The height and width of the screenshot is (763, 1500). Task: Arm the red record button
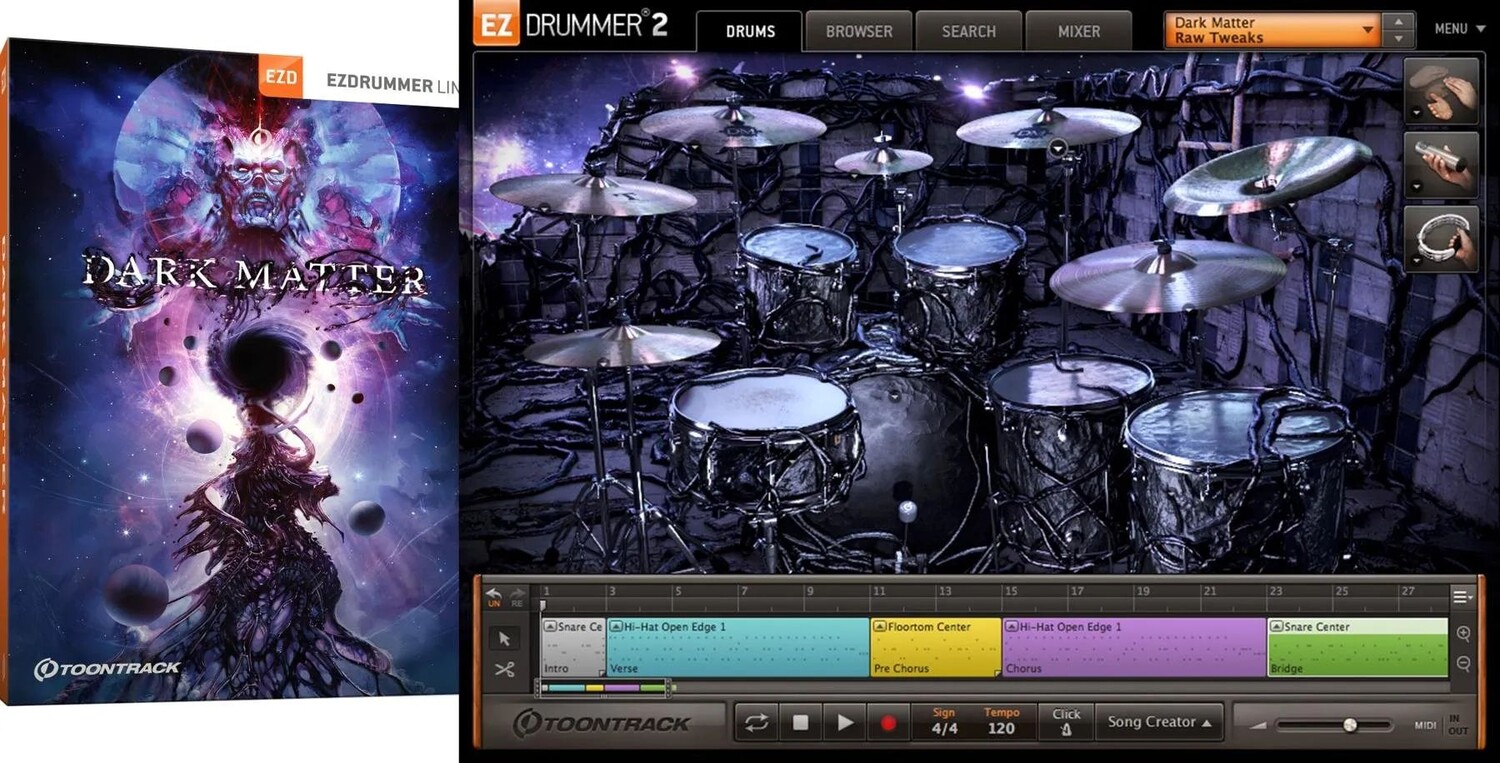888,723
